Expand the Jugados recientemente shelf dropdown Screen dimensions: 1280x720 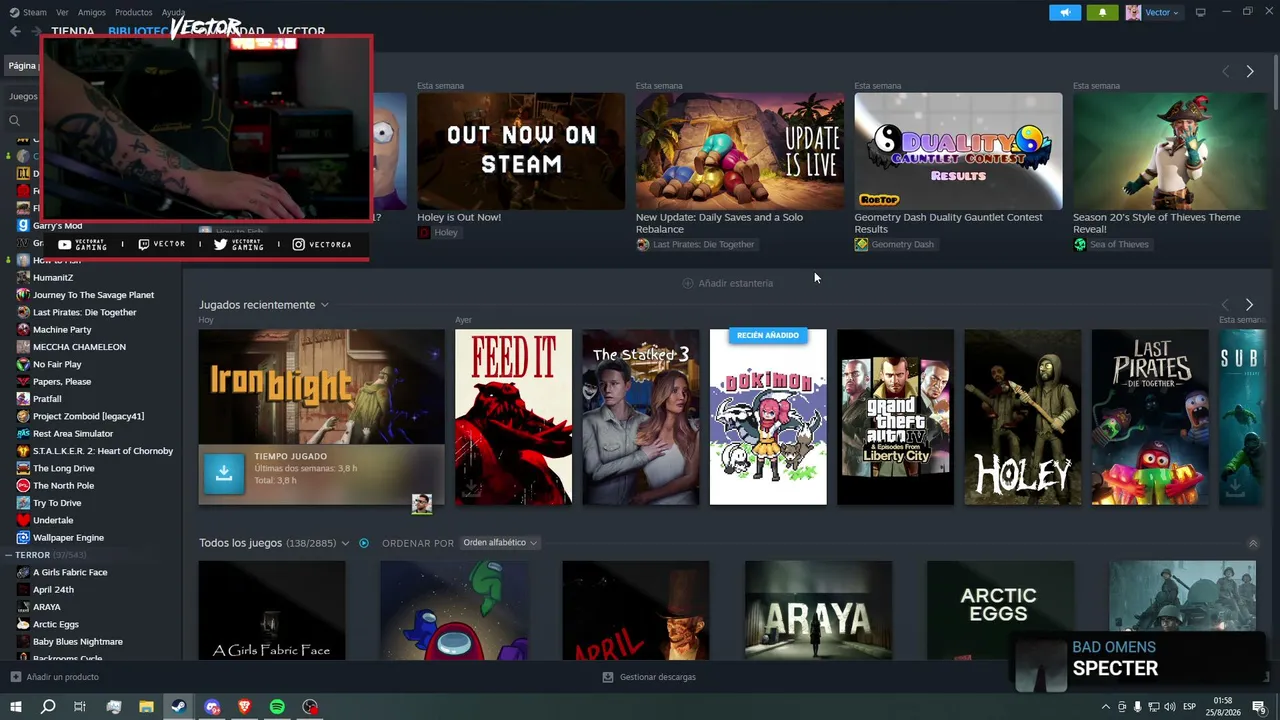[324, 305]
